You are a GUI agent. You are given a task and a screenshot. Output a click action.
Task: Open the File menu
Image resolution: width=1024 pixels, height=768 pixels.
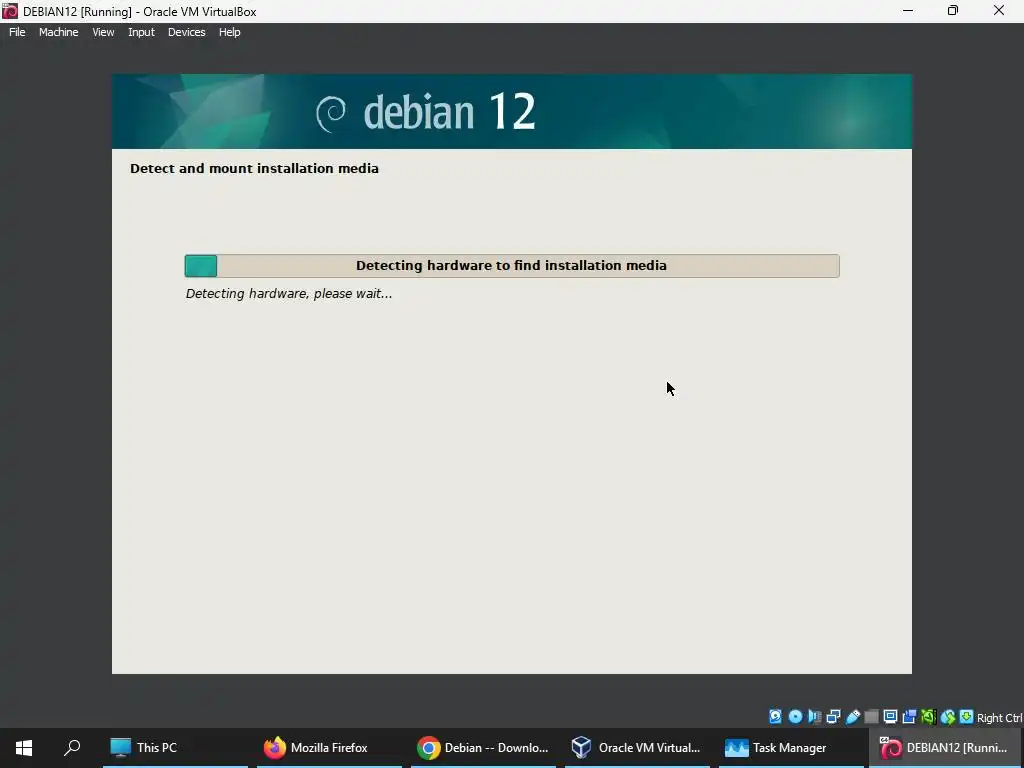pos(17,32)
